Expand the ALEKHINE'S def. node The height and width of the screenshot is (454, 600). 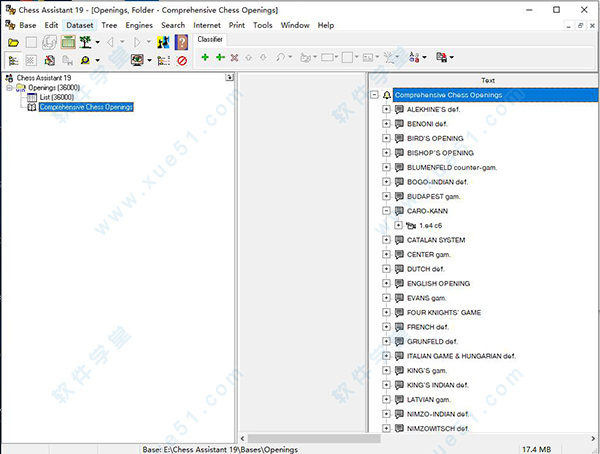point(387,110)
